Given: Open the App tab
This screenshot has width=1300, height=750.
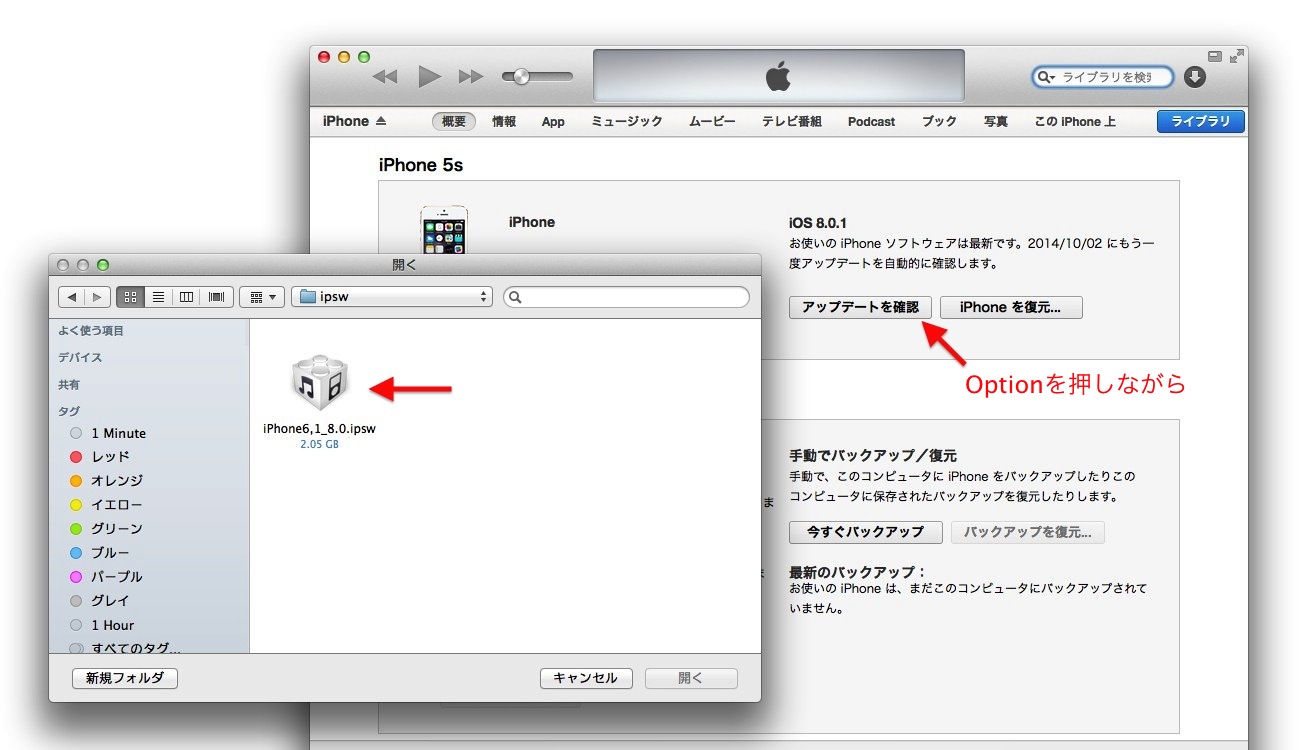Looking at the screenshot, I should coord(553,121).
